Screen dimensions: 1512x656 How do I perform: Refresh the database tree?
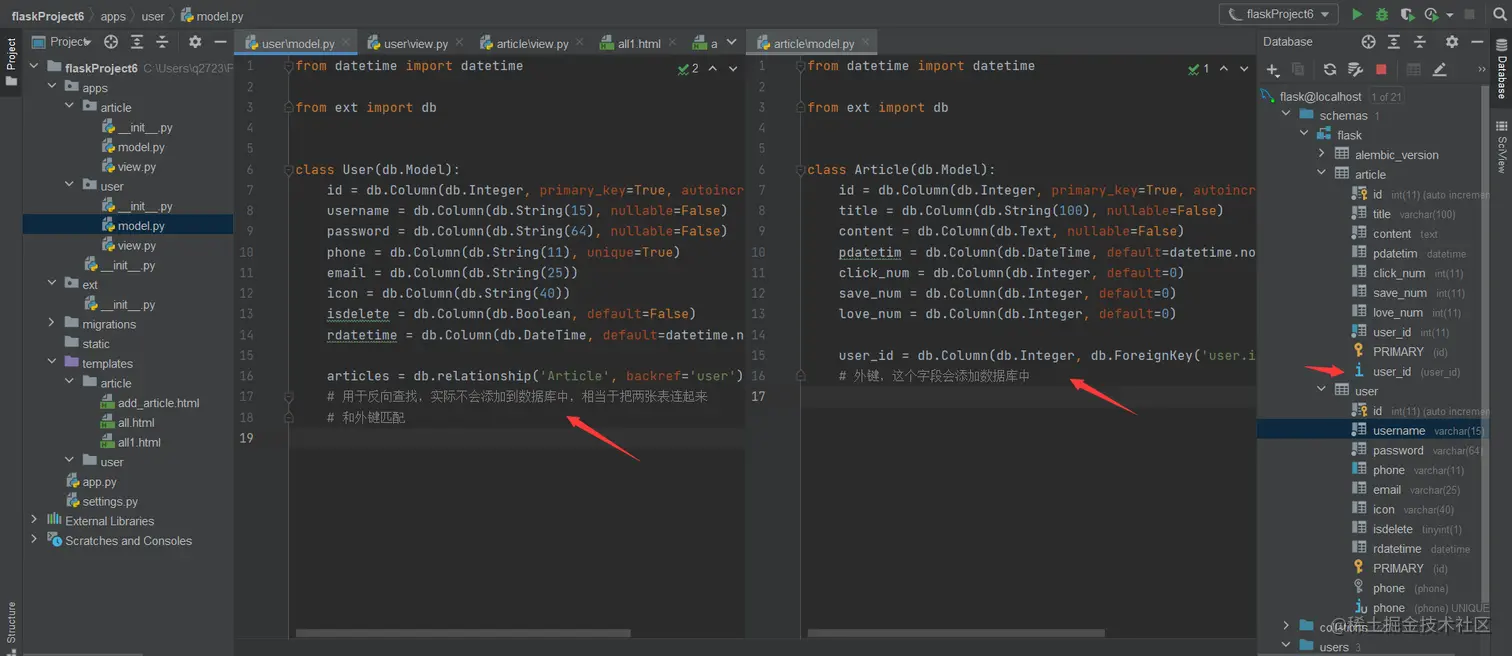(x=1329, y=70)
